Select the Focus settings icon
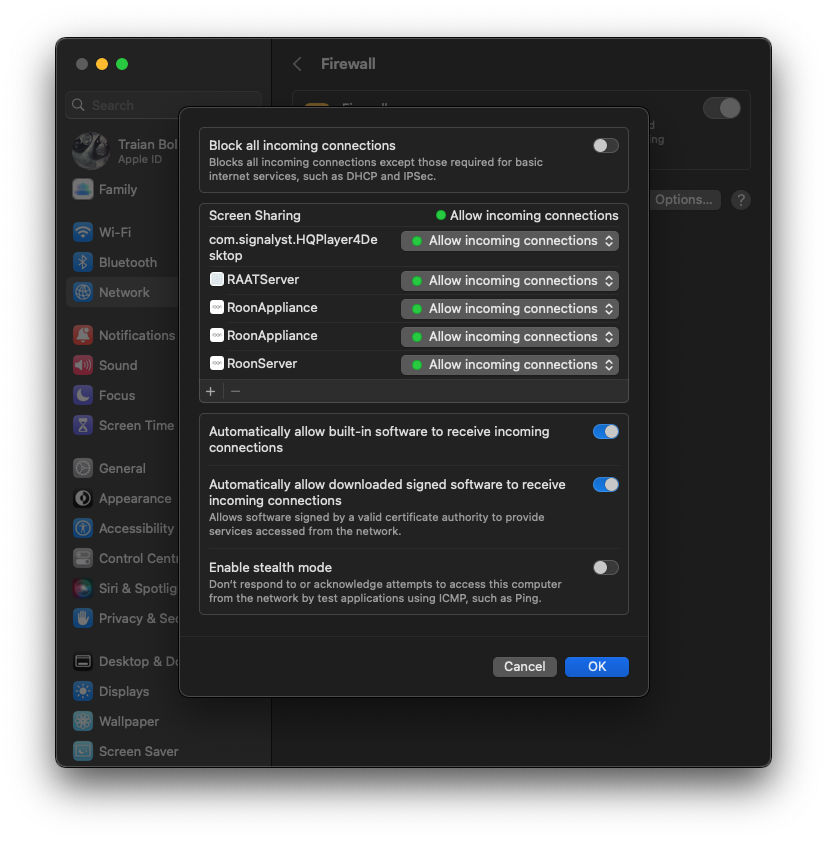 point(82,395)
